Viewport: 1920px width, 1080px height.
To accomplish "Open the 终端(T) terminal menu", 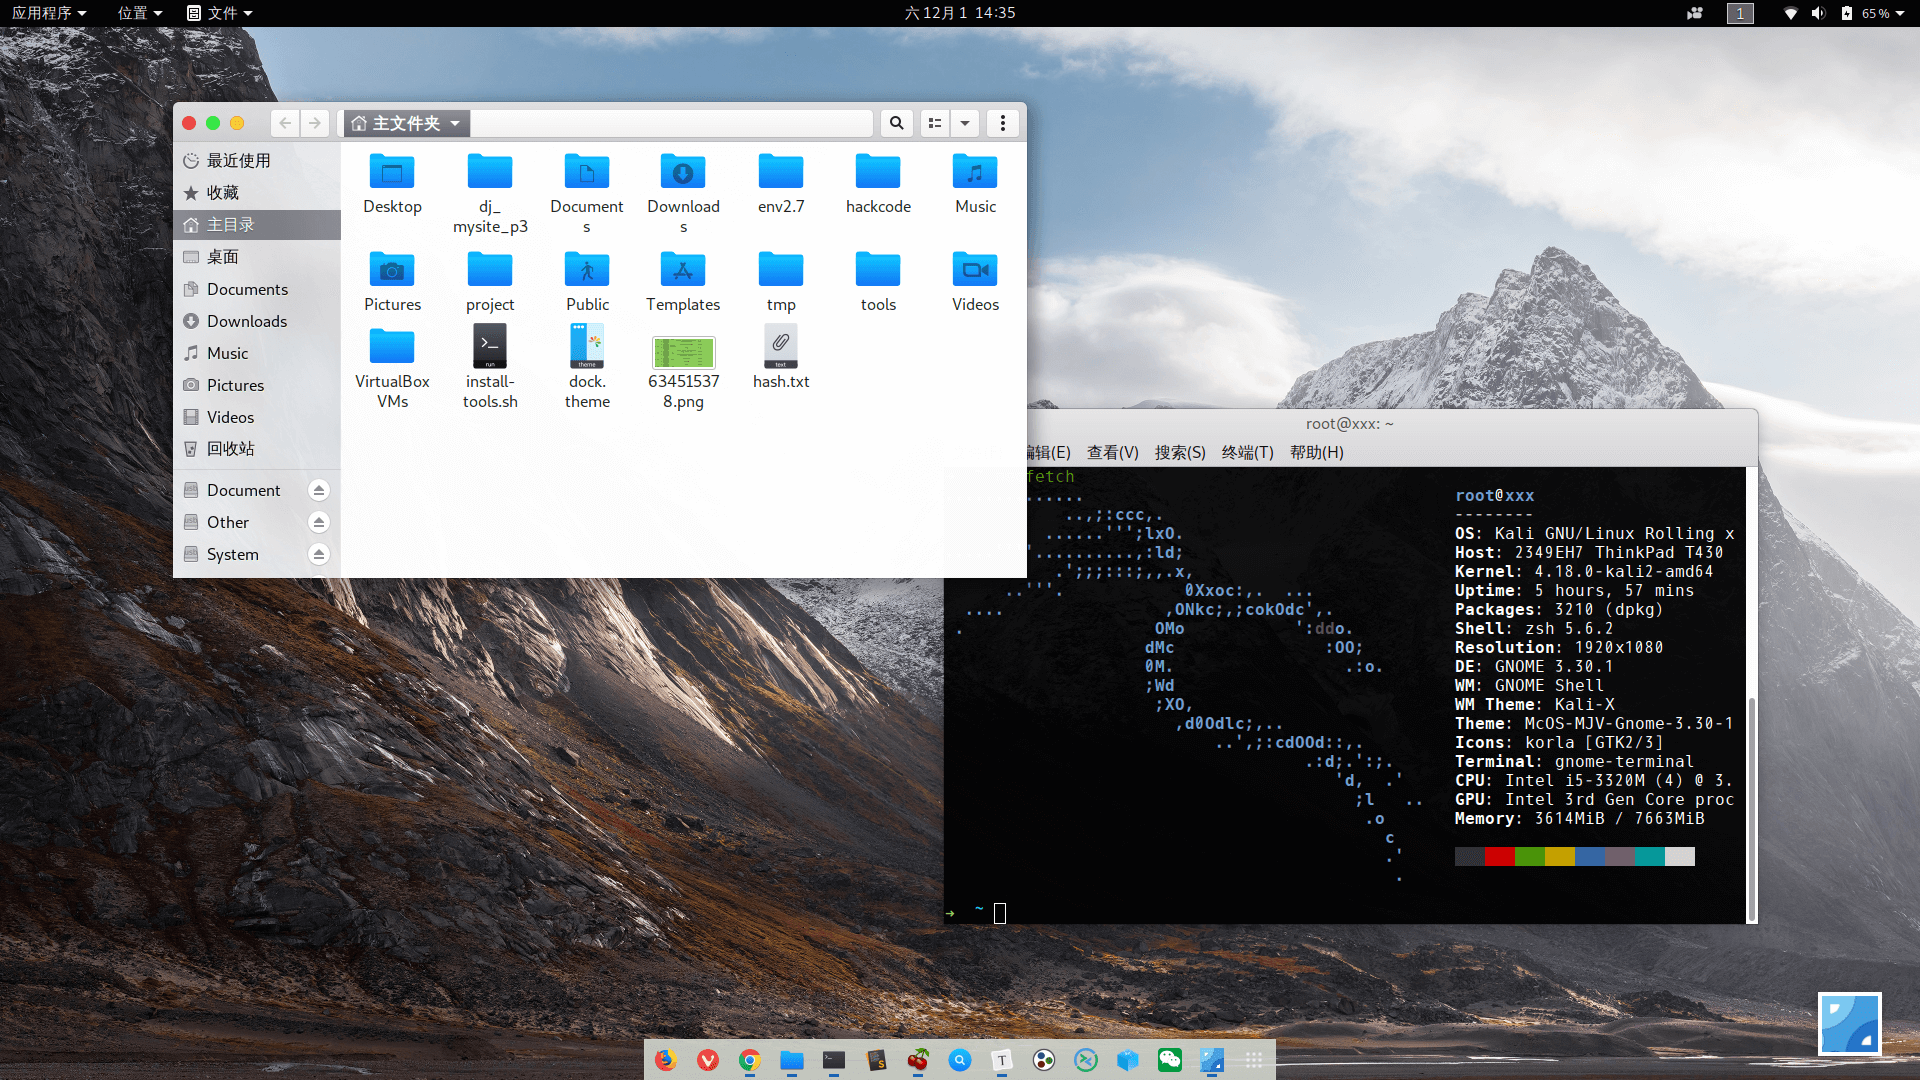I will coord(1247,452).
